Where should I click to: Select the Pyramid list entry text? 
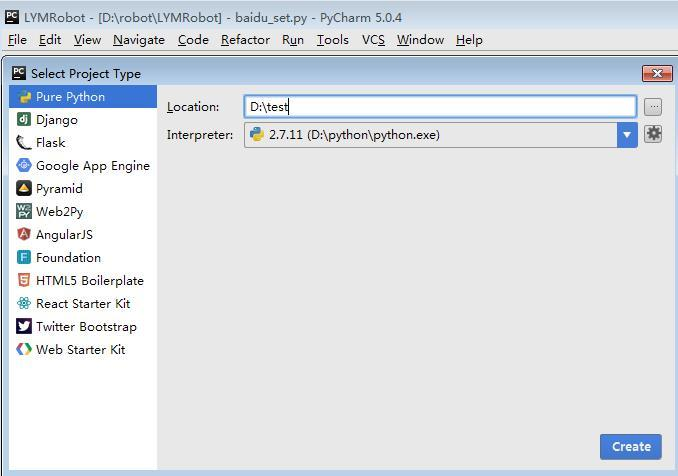(x=59, y=189)
